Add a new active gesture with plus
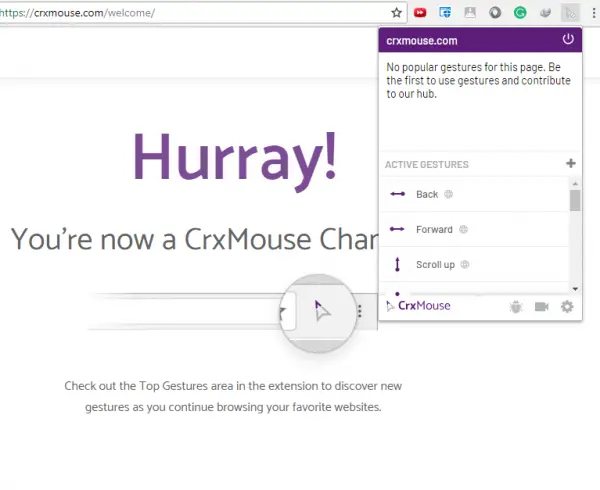 [x=571, y=163]
